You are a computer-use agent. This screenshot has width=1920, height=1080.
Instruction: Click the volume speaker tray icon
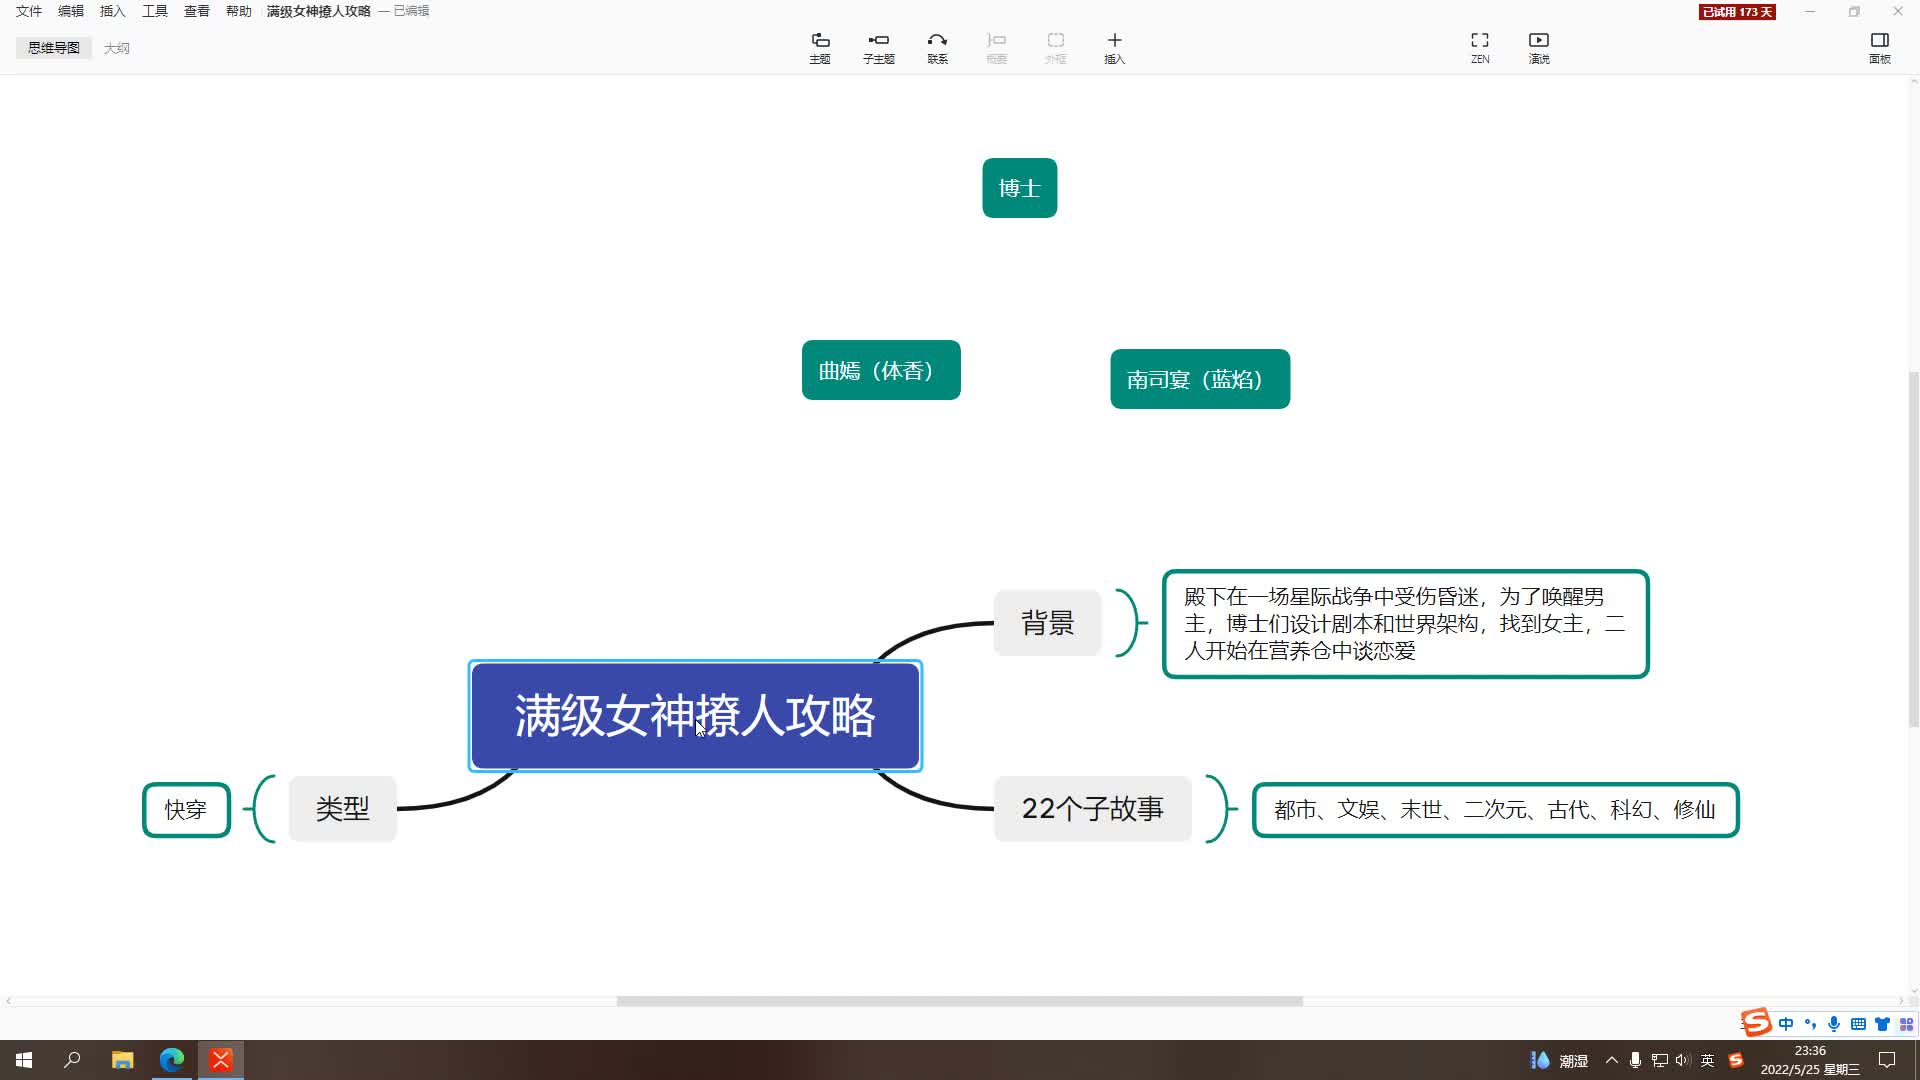tap(1683, 1060)
